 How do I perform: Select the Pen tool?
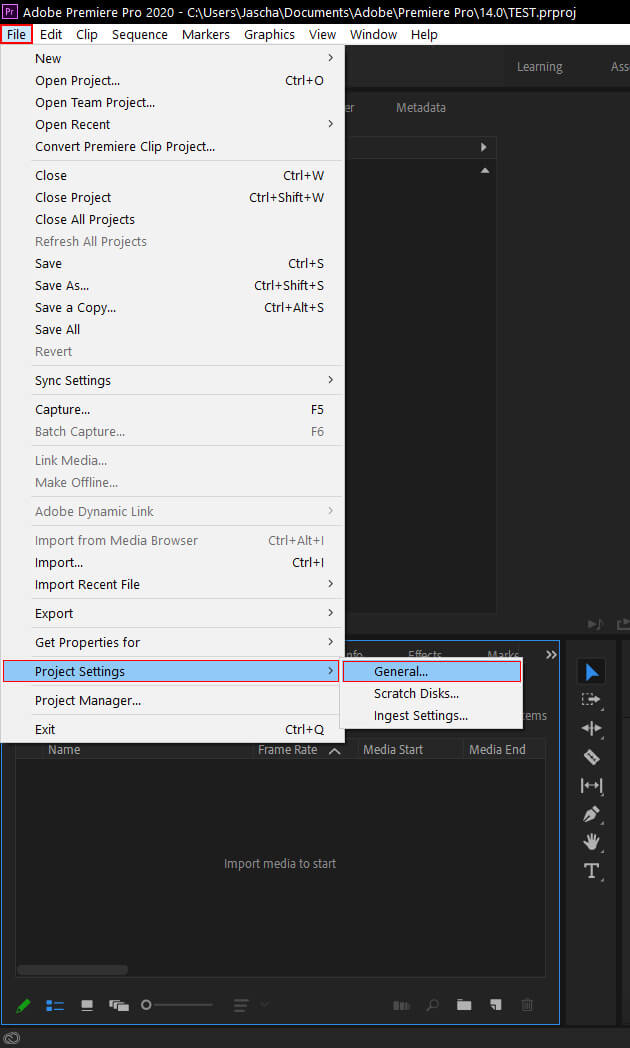point(591,814)
